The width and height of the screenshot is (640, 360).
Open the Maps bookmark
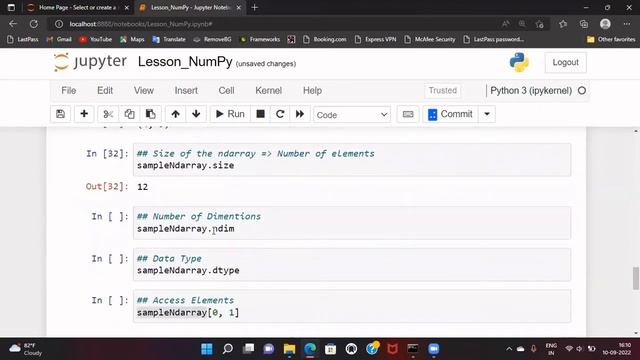[132, 39]
